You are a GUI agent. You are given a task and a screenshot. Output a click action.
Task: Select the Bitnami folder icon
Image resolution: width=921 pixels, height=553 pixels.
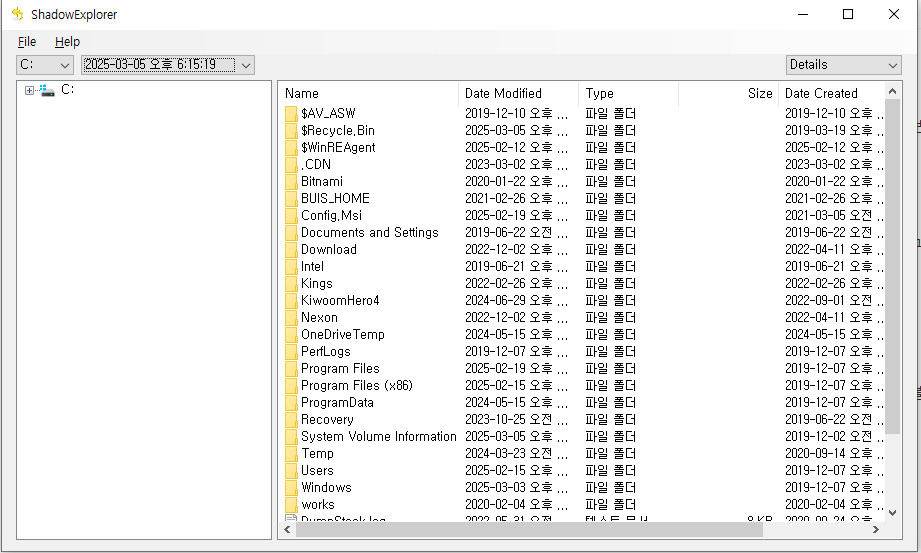[291, 182]
